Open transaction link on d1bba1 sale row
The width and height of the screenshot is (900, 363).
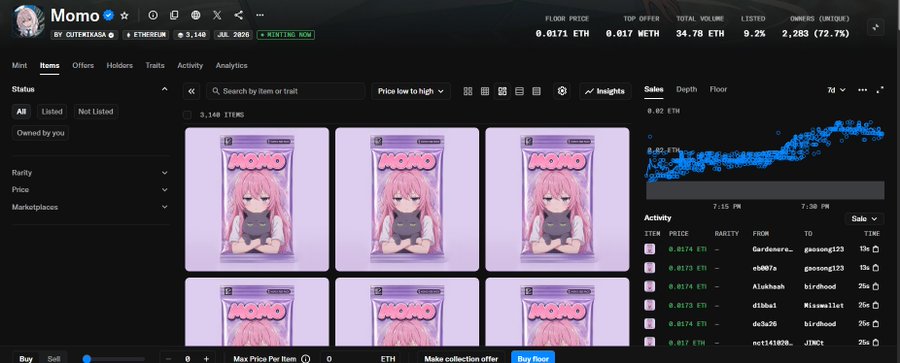click(876, 305)
